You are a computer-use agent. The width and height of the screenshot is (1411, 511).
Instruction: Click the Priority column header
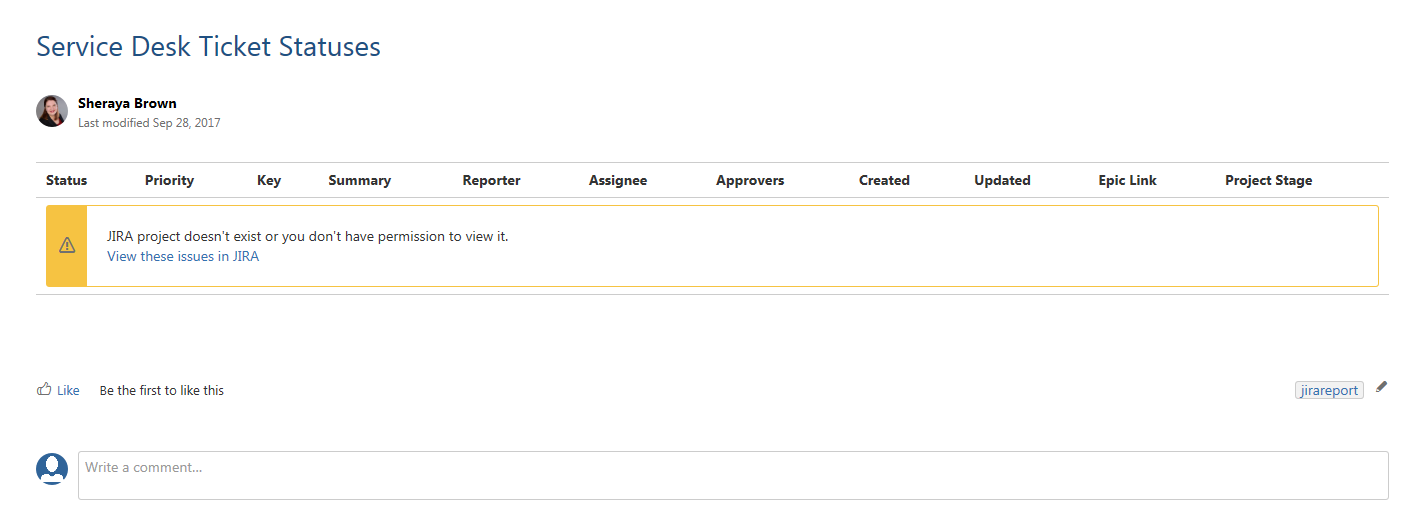169,180
